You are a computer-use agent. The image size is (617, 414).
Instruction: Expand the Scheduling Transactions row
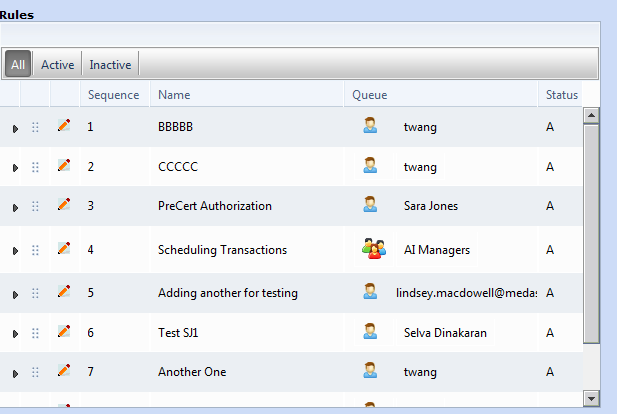(15, 251)
